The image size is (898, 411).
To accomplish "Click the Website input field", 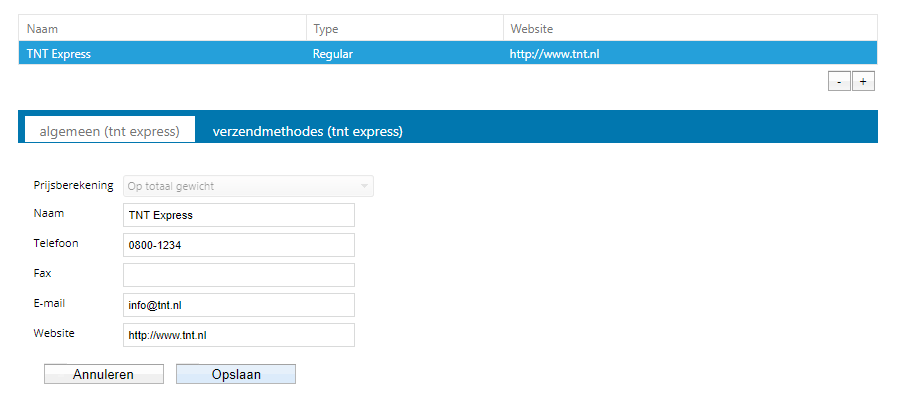I will [239, 335].
